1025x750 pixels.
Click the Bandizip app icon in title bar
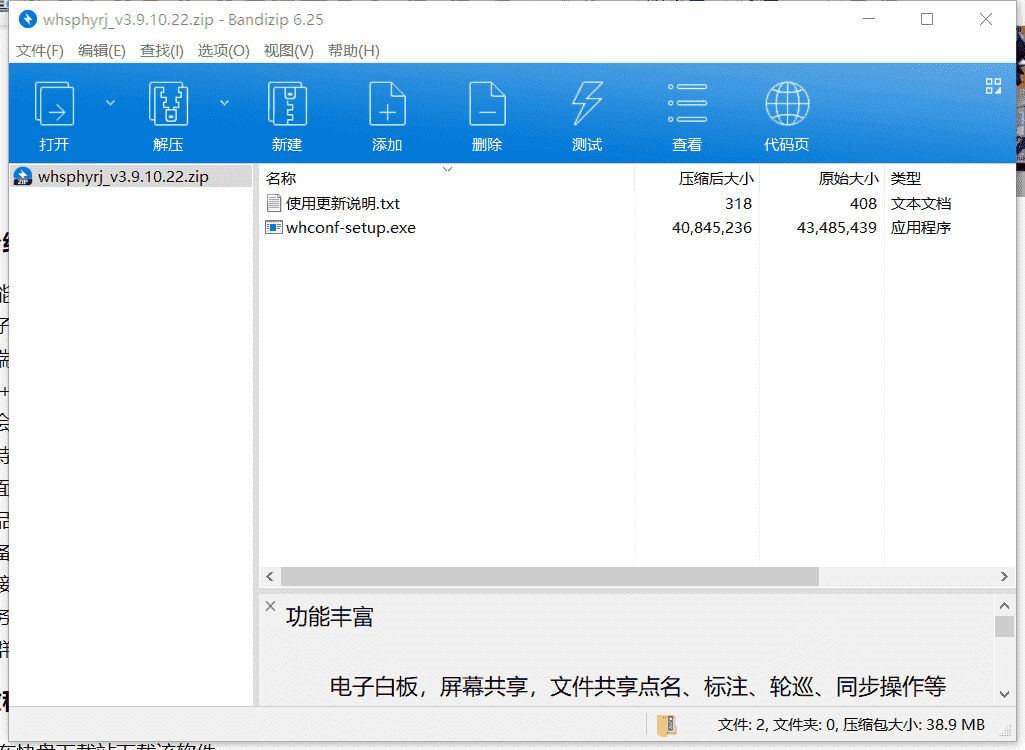pyautogui.click(x=28, y=20)
